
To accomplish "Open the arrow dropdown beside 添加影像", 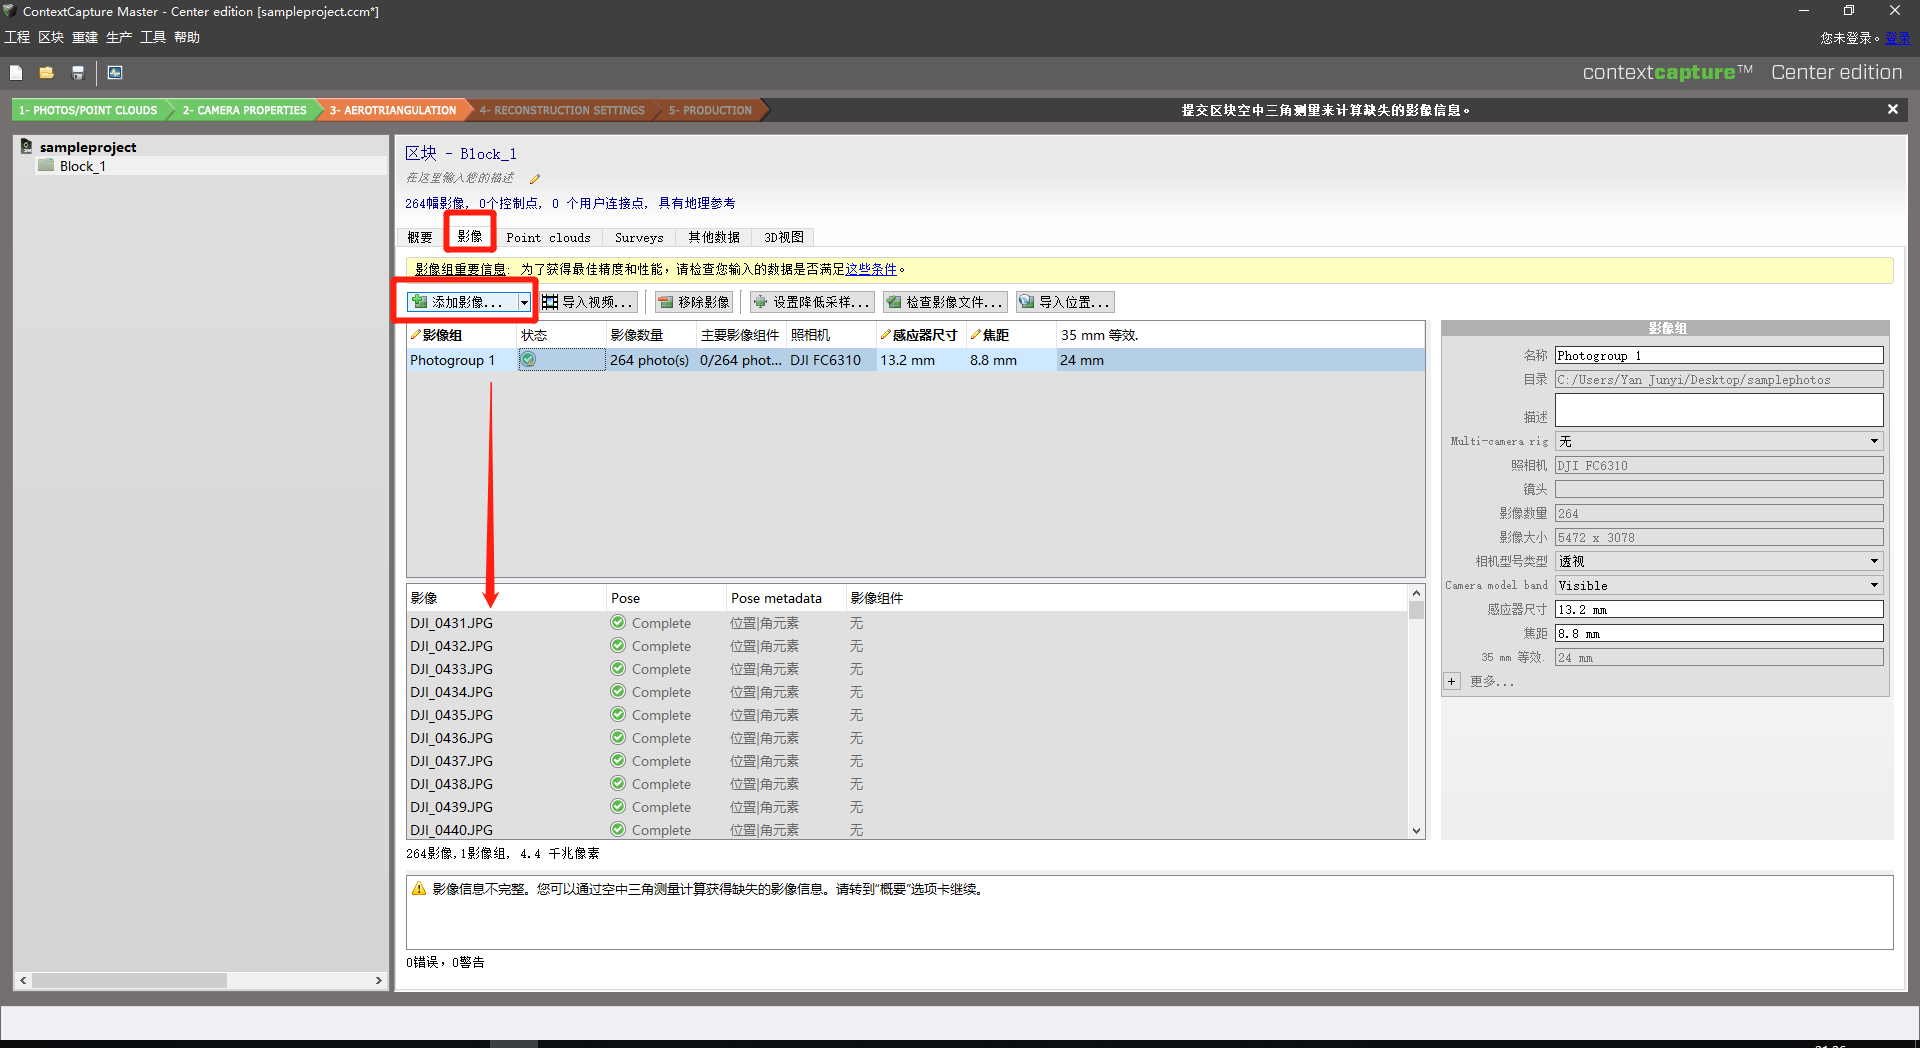I will [x=524, y=302].
